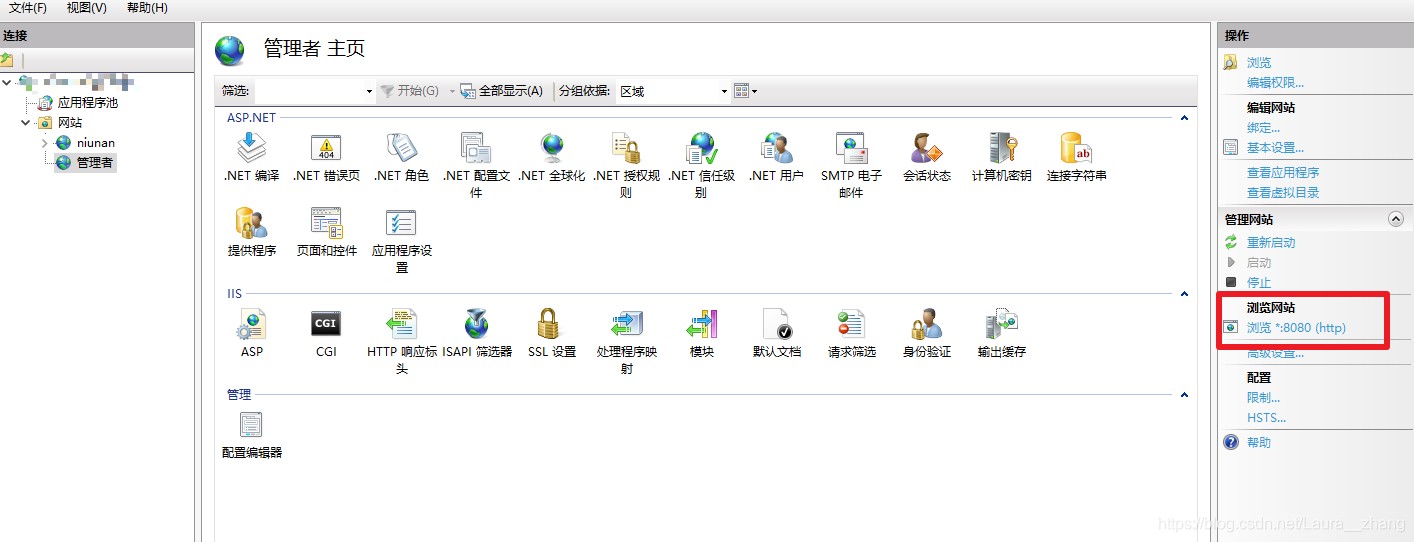This screenshot has height=542, width=1414.
Task: Expand the niunan site node
Action: click(45, 142)
